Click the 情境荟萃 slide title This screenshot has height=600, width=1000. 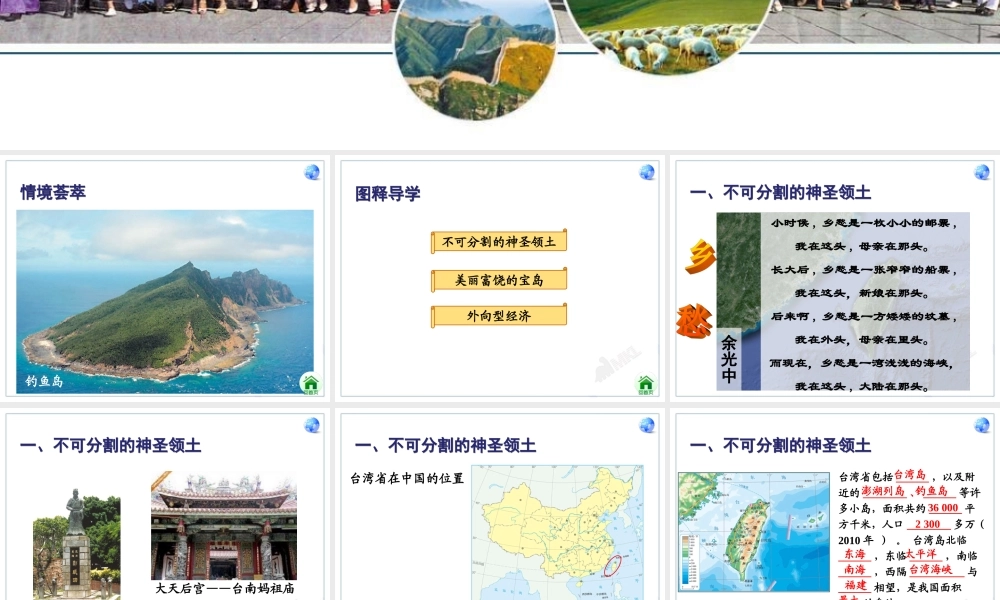(x=53, y=193)
